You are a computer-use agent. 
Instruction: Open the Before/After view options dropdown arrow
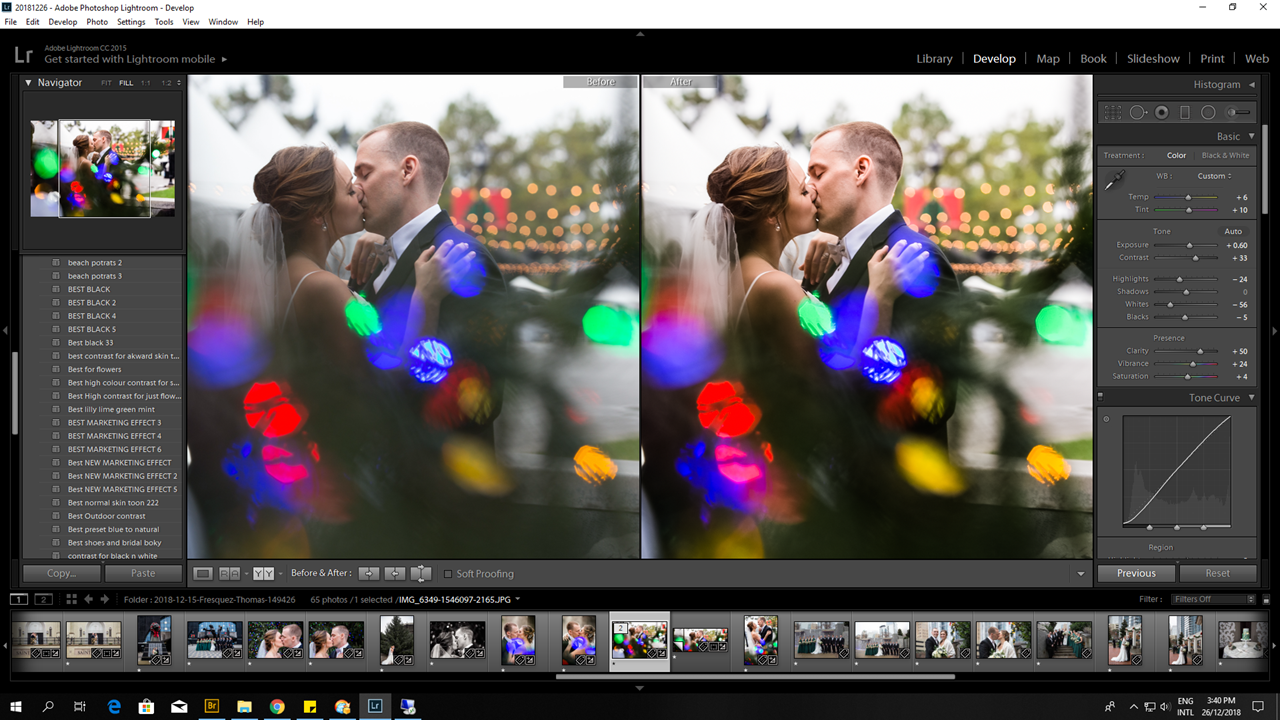pyautogui.click(x=280, y=574)
